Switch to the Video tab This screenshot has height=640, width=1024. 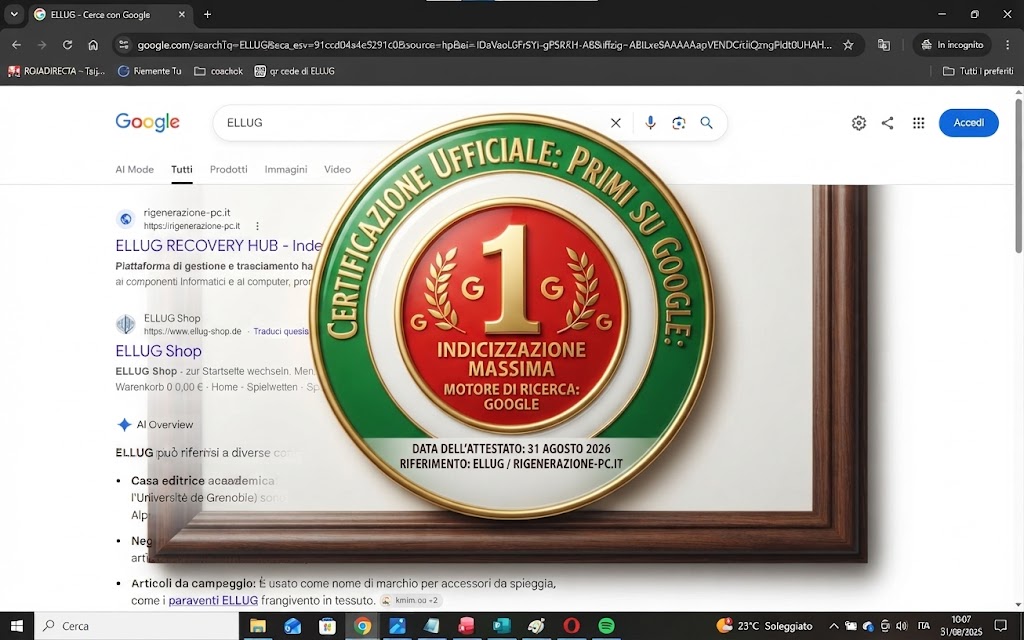(x=338, y=169)
